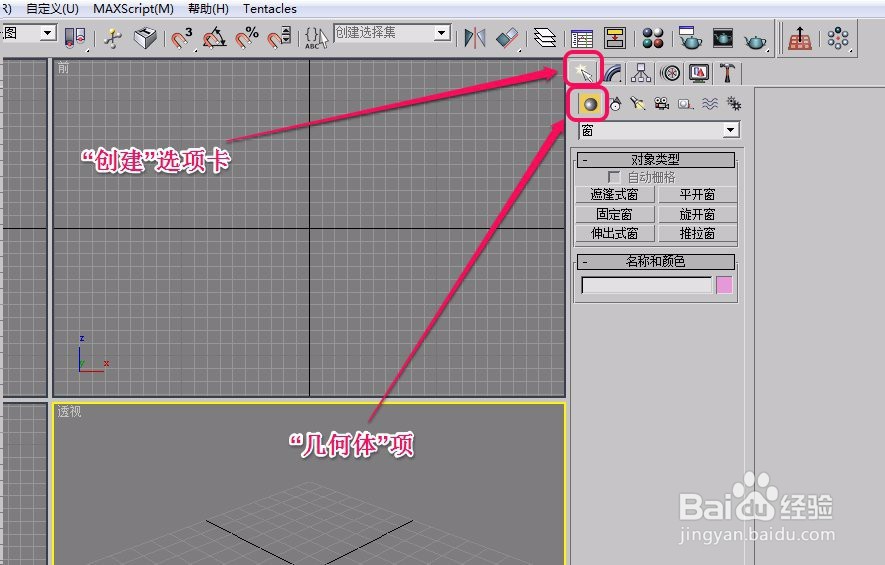Image resolution: width=885 pixels, height=565 pixels.
Task: Click the 前 viewport label
Action: tap(63, 68)
